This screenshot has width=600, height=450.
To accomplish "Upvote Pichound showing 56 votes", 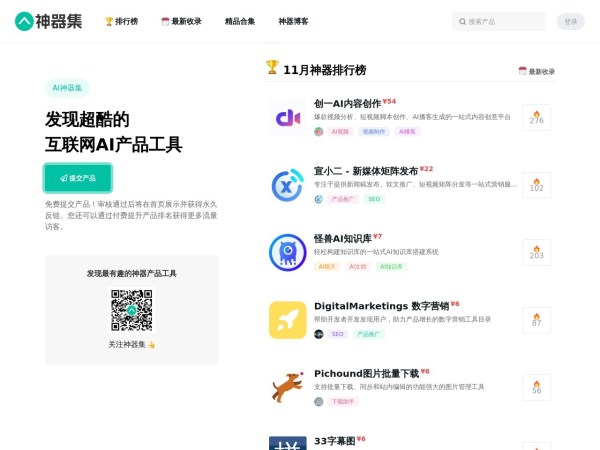I will pyautogui.click(x=536, y=387).
